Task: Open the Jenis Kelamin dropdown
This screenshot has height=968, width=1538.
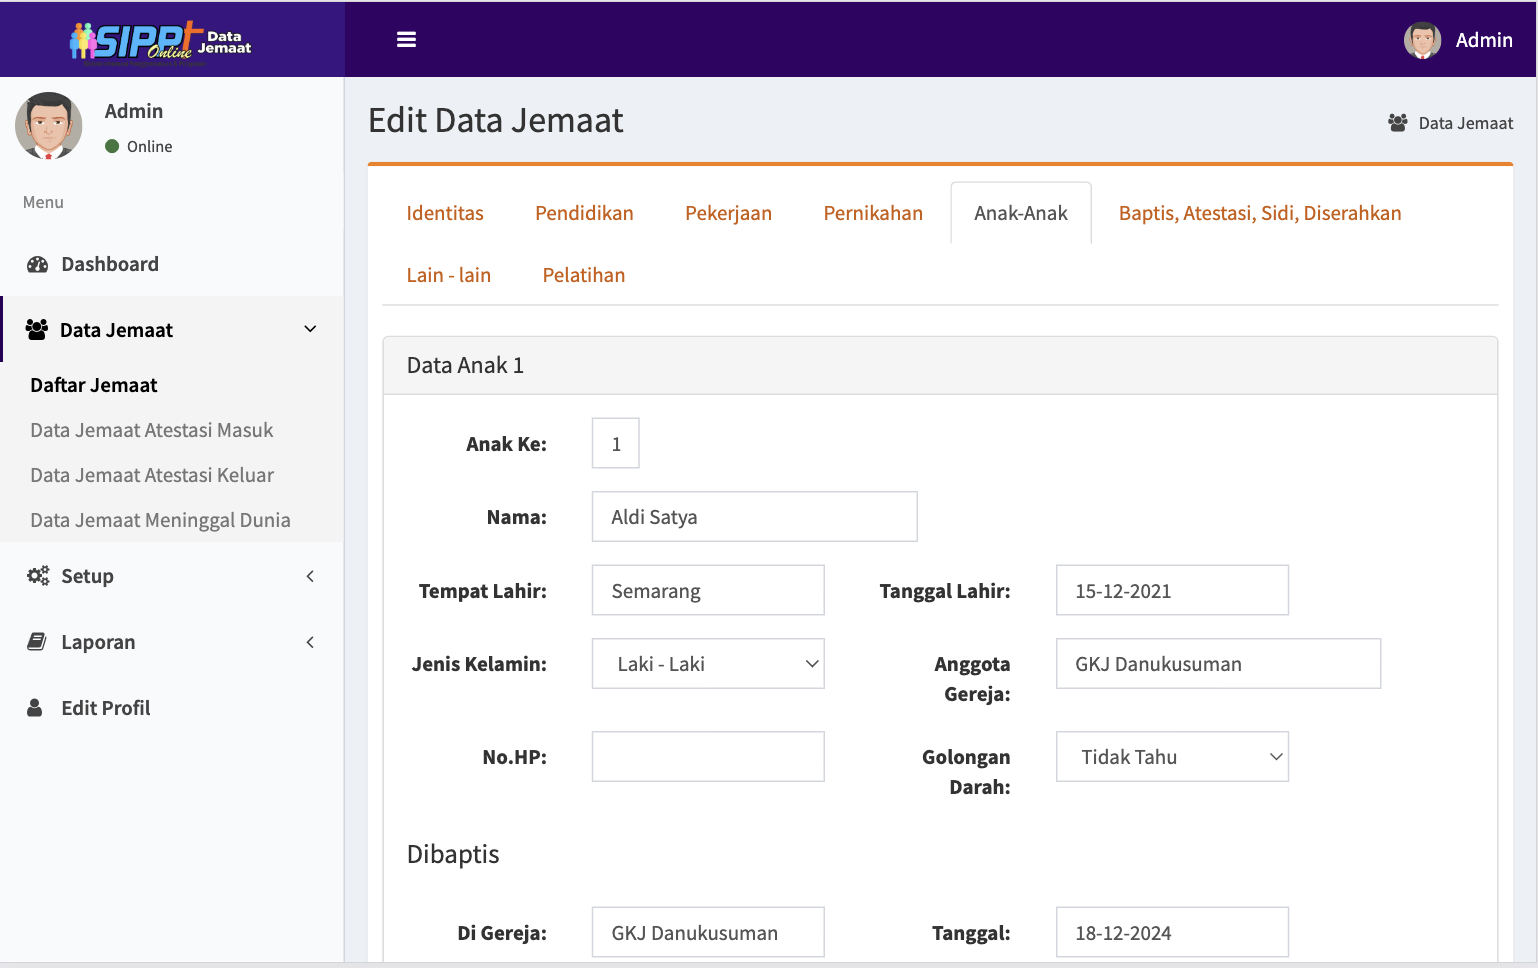Action: pyautogui.click(x=707, y=664)
